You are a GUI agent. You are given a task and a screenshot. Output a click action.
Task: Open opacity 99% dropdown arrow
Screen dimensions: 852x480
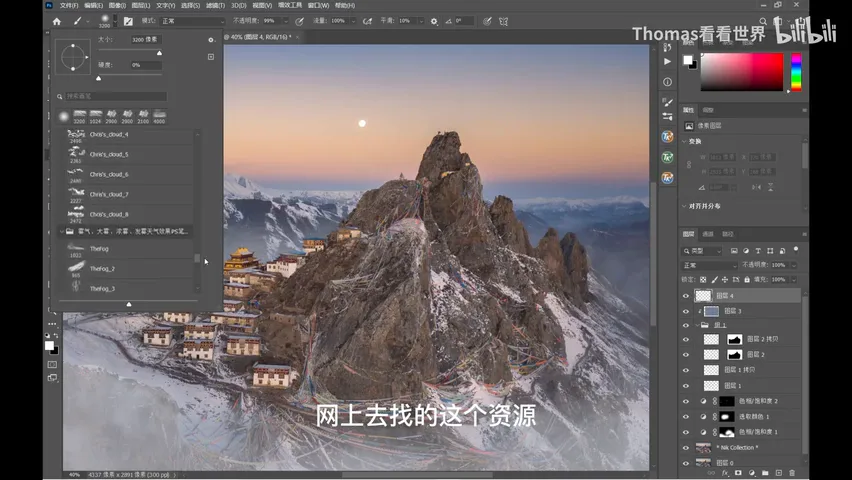click(x=285, y=21)
